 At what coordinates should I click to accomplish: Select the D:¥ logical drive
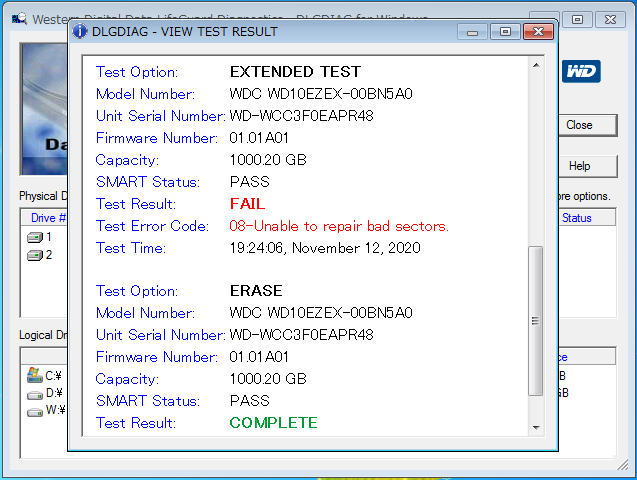point(45,393)
